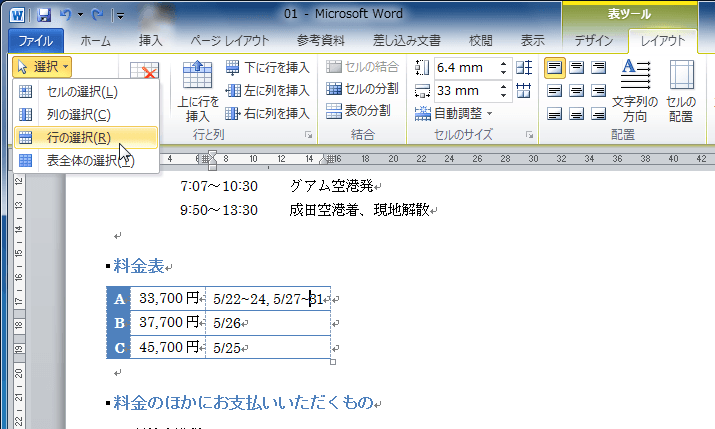Viewport: 715px width, 429px height.
Task: Open the デザイン table tools tab
Action: [x=594, y=41]
